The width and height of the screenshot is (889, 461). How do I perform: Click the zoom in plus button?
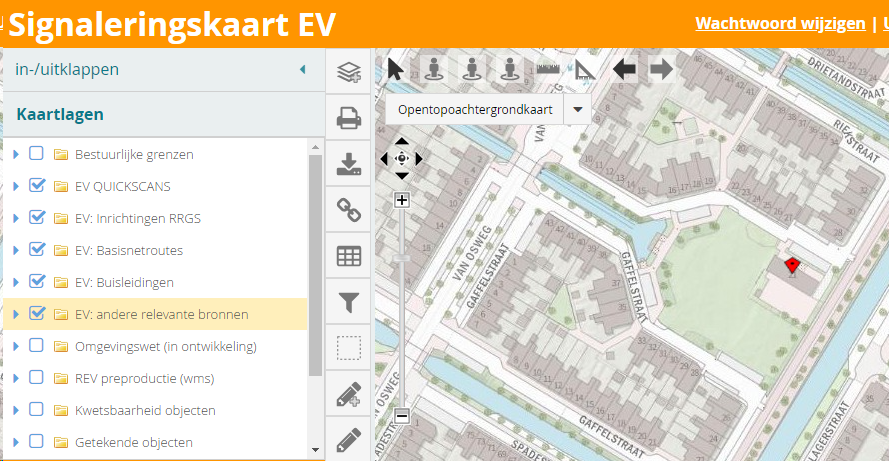pos(402,200)
